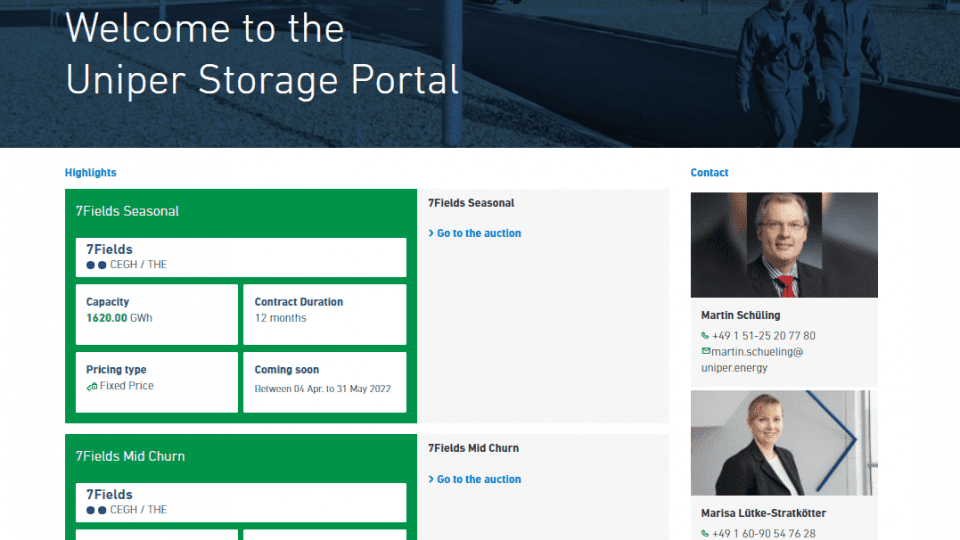Click the '7Fields Mid Churn' heading above the auction link
The image size is (960, 540).
473,448
